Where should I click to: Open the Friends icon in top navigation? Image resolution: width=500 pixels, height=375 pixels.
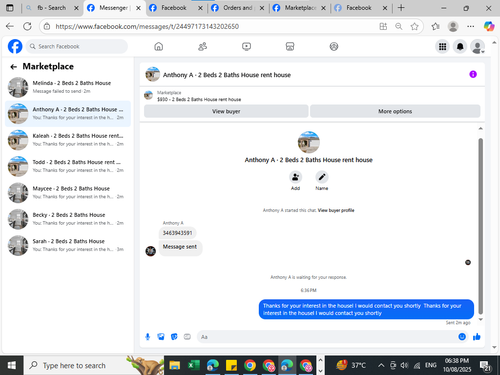(x=202, y=47)
